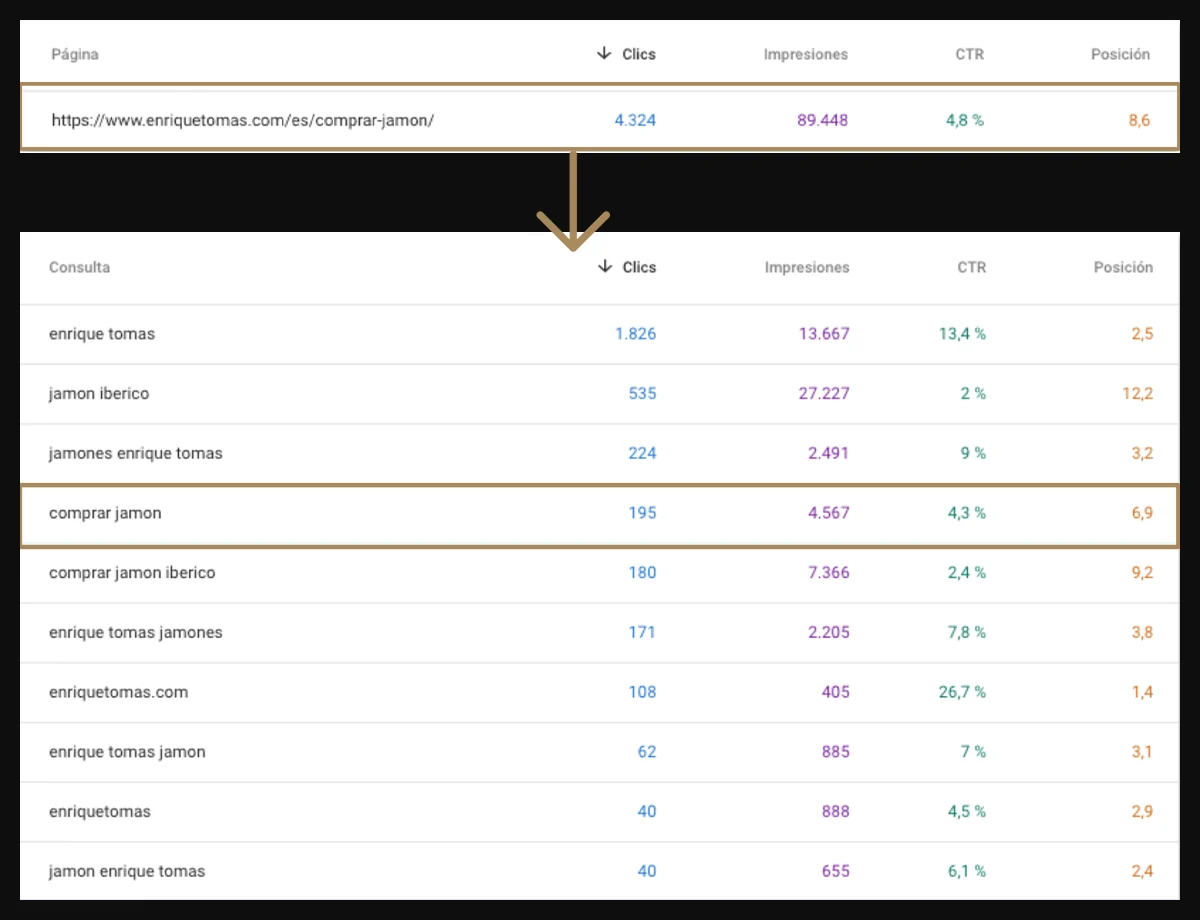Click the 180 clicks value
Image resolution: width=1200 pixels, height=920 pixels.
(643, 573)
